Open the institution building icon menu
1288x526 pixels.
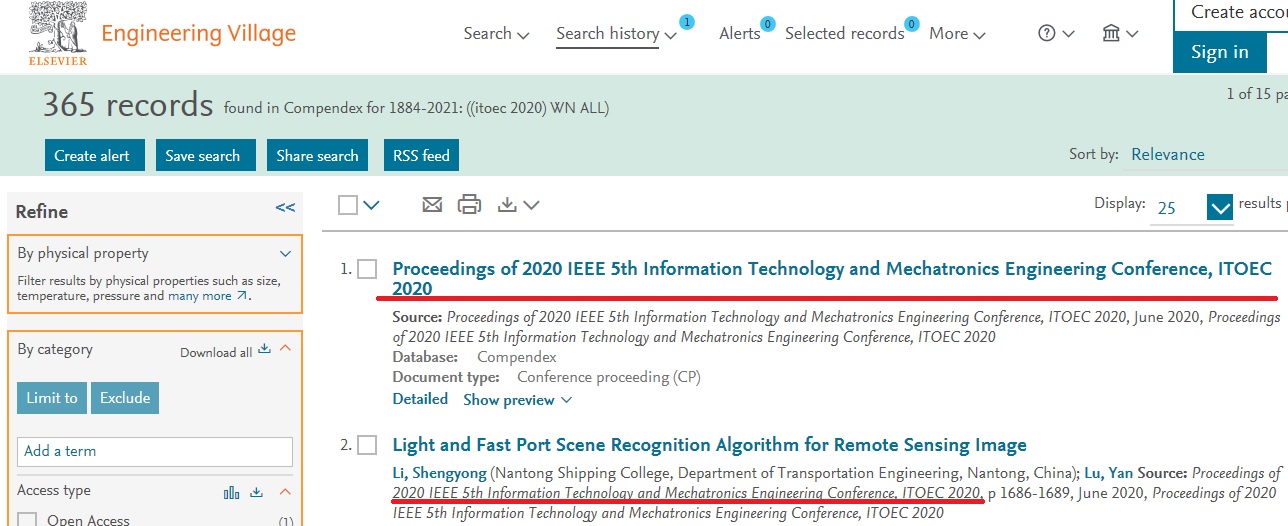coord(1119,33)
